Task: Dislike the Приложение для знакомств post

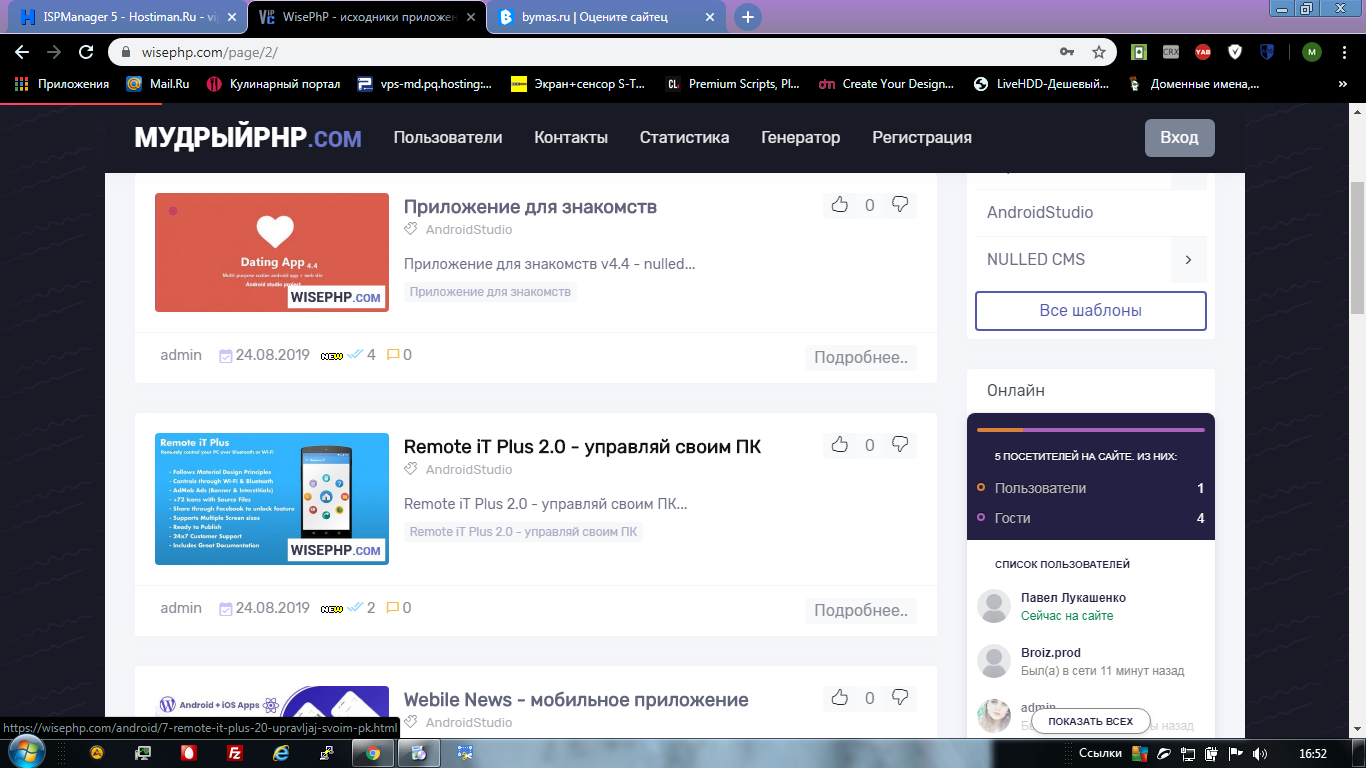Action: coord(900,205)
